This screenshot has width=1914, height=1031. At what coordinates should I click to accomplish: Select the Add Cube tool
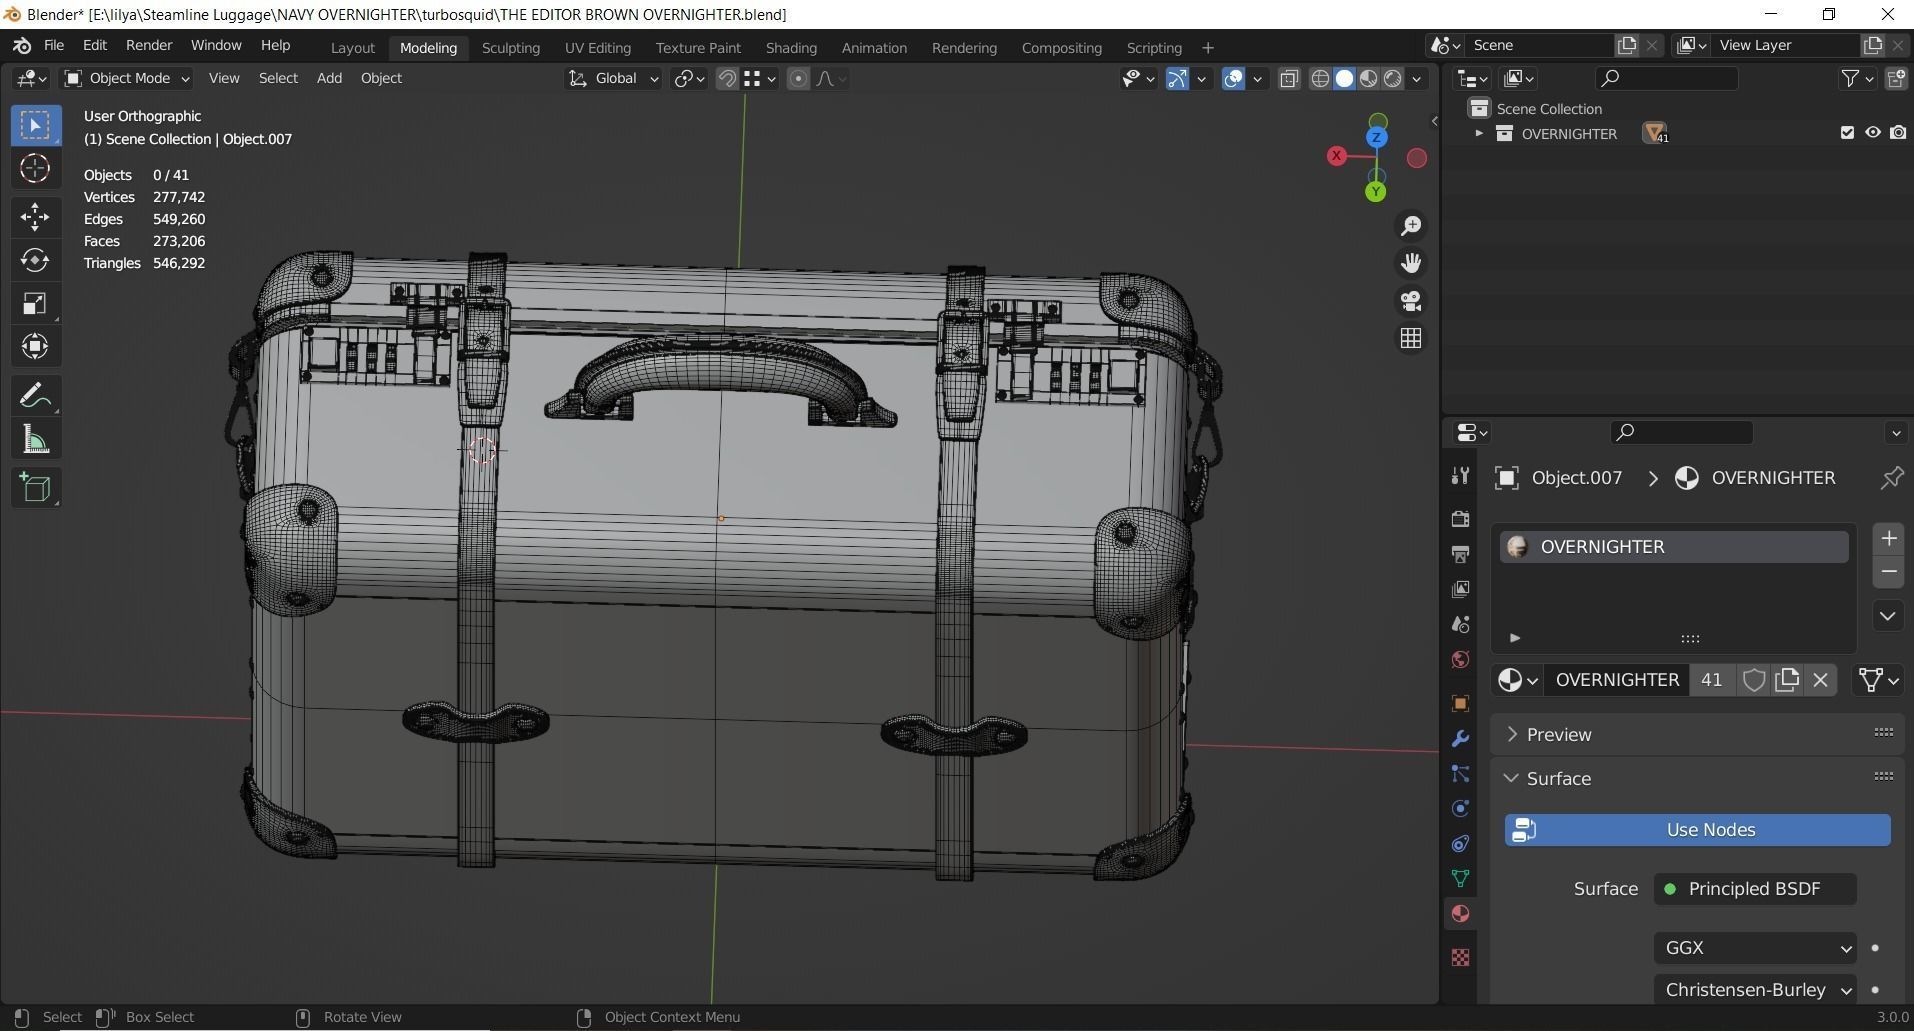coord(35,488)
